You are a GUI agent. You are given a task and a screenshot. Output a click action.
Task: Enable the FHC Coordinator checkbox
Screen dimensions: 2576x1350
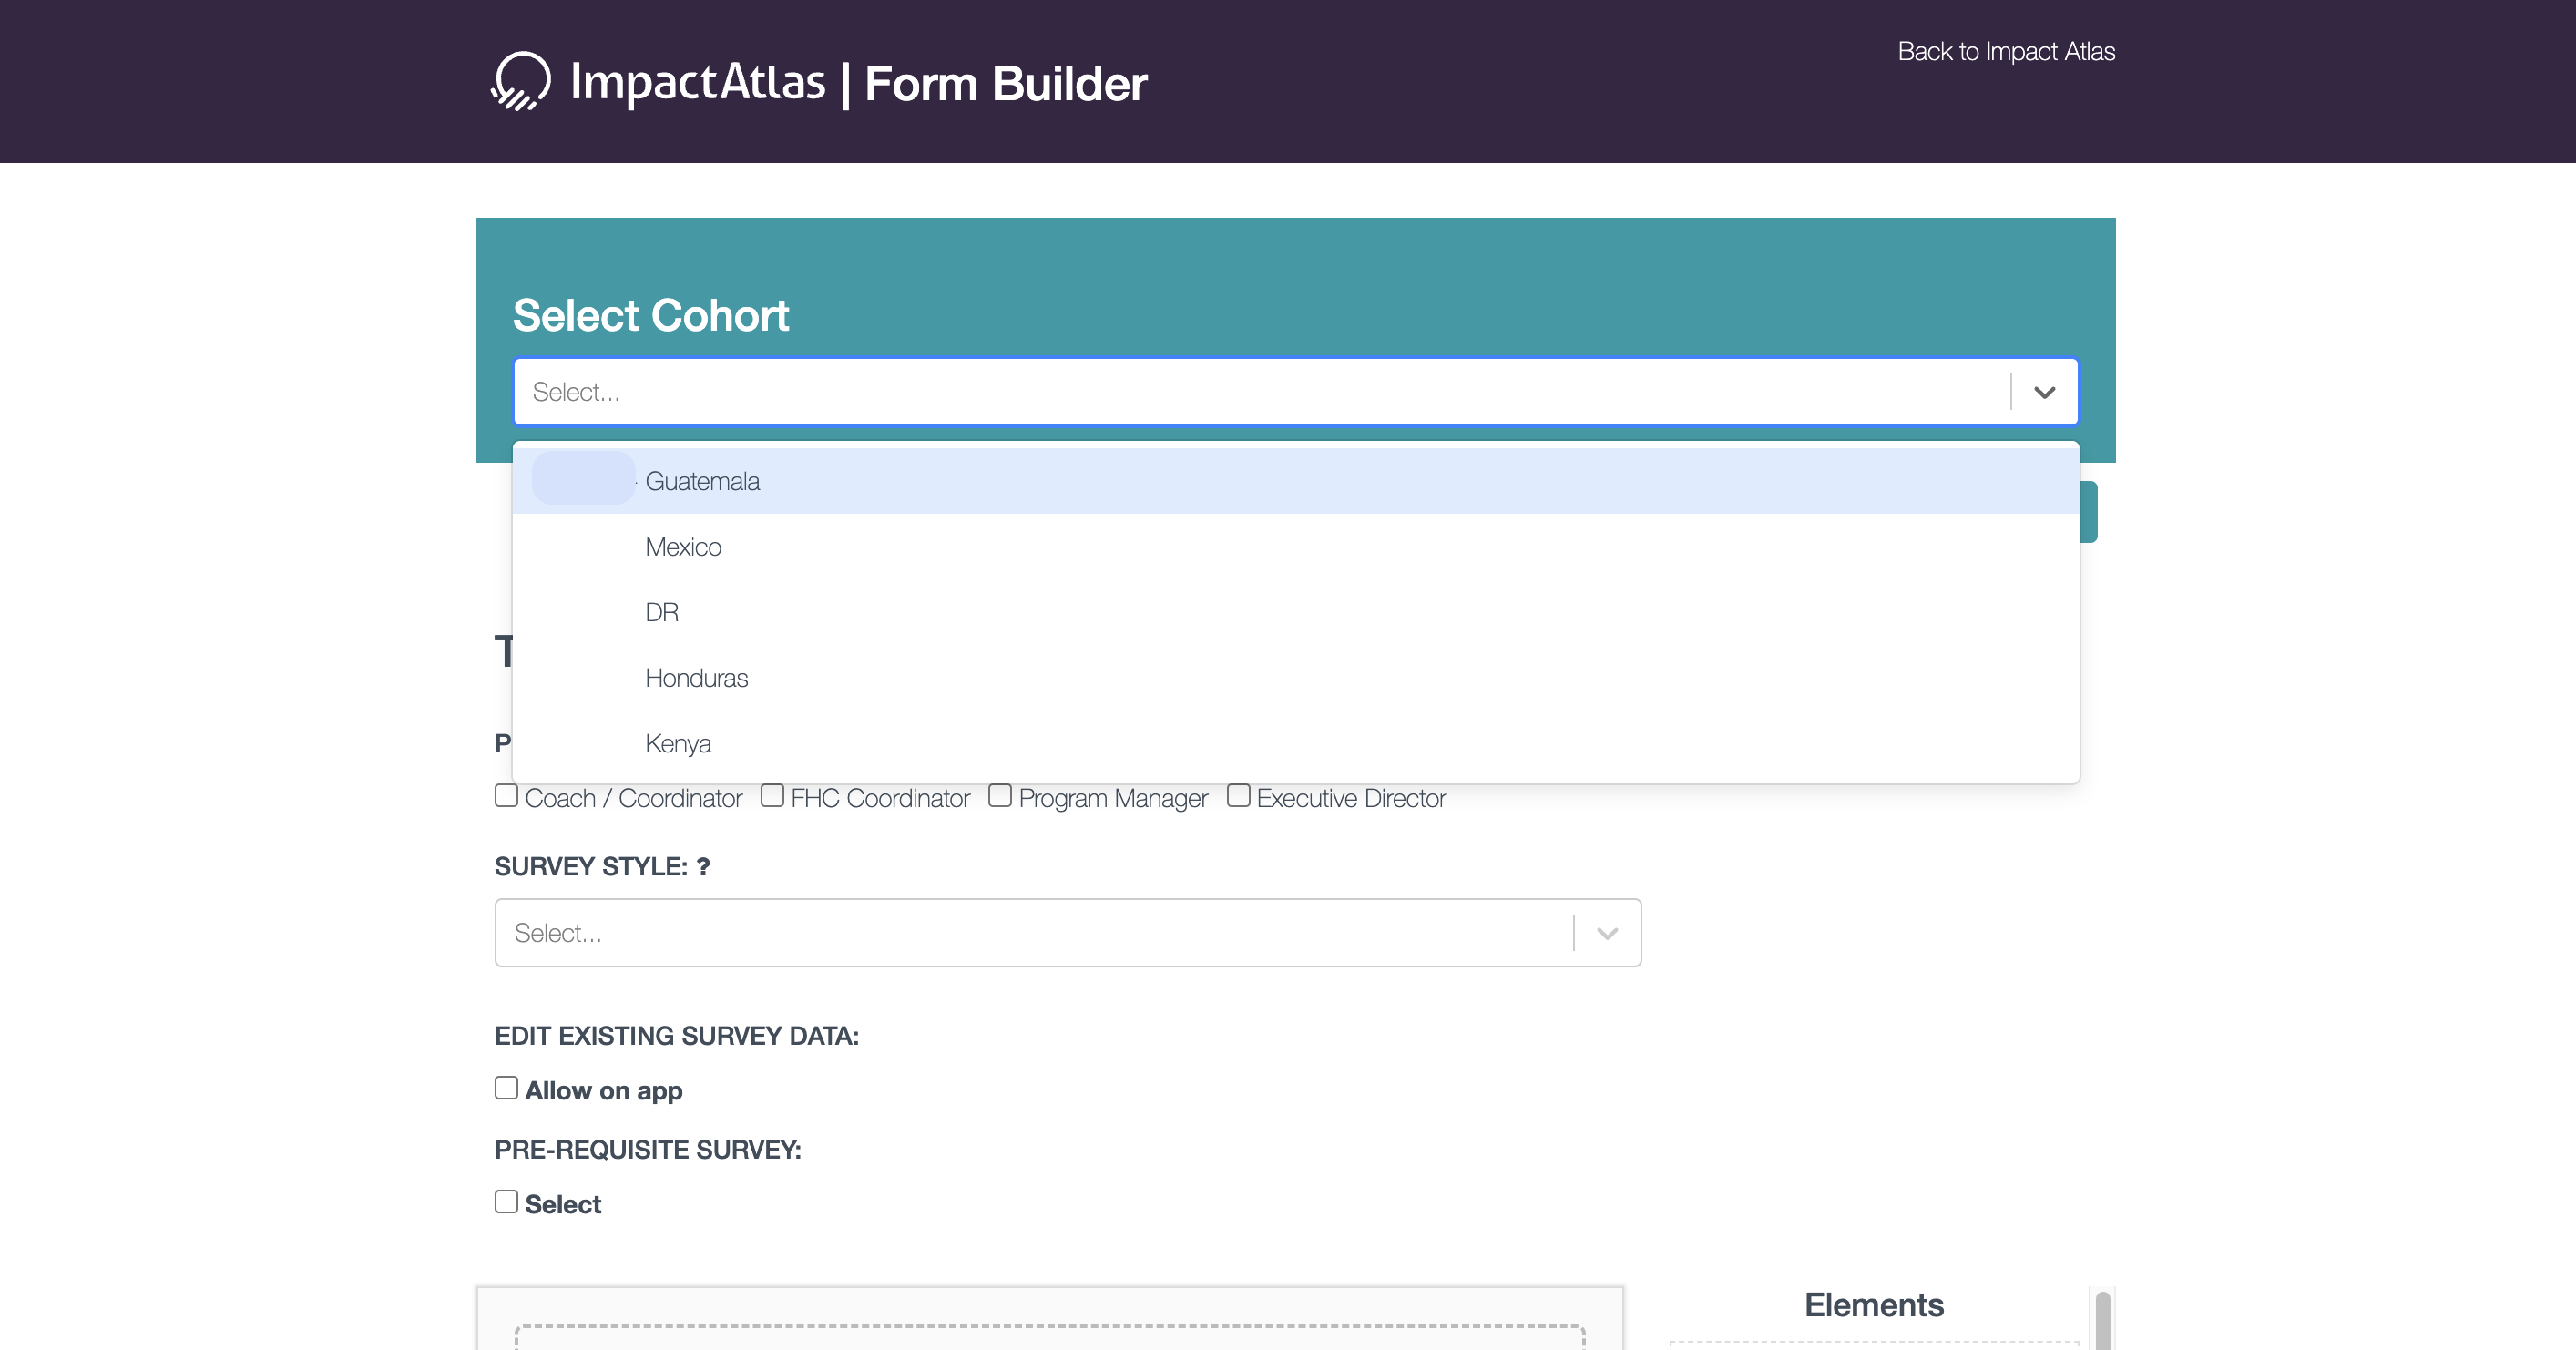[x=772, y=796]
